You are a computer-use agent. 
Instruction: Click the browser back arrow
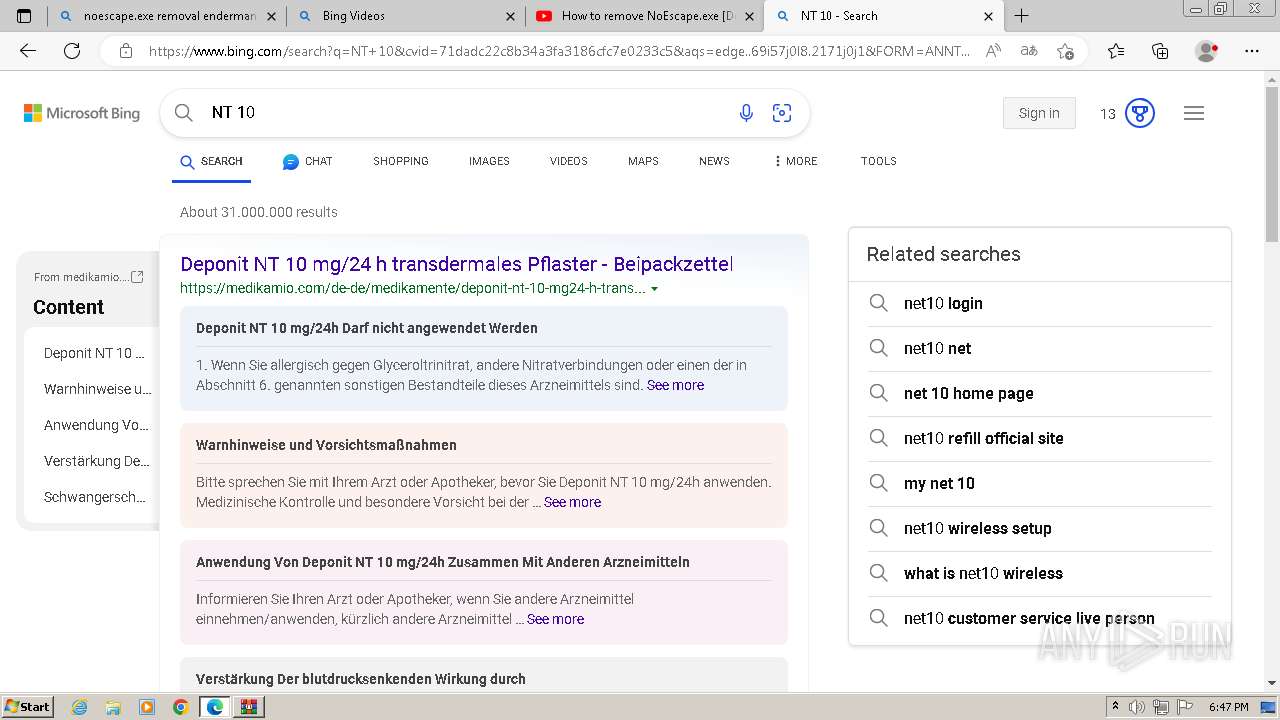tap(28, 51)
